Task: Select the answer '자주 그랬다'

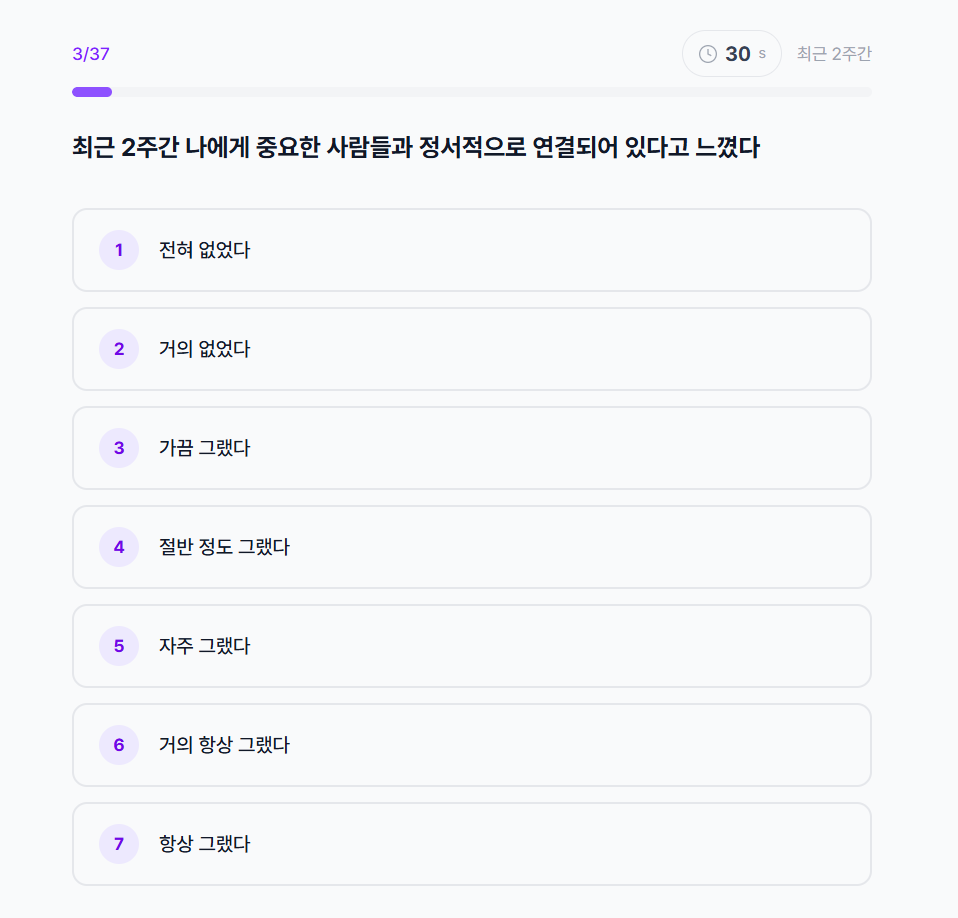Action: pos(471,646)
